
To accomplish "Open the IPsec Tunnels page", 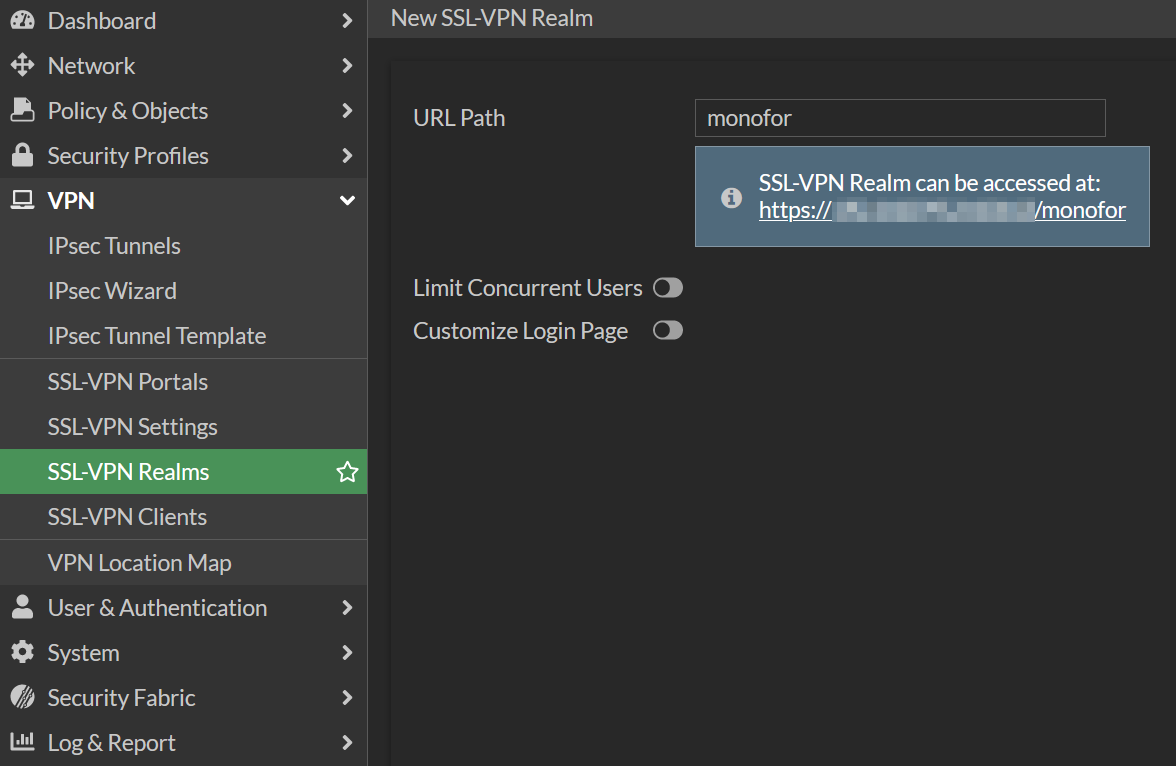I will coord(114,246).
